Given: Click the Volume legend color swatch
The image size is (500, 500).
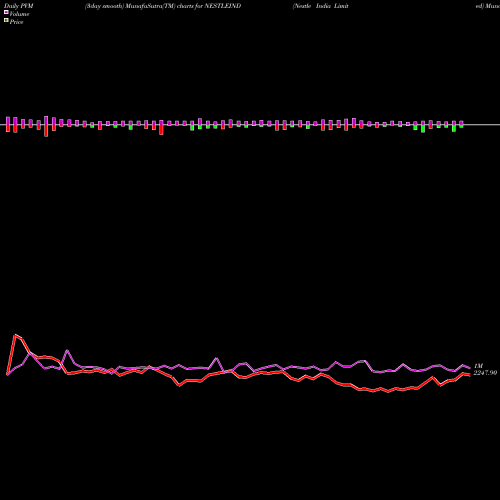Looking at the screenshot, I should (6, 12).
